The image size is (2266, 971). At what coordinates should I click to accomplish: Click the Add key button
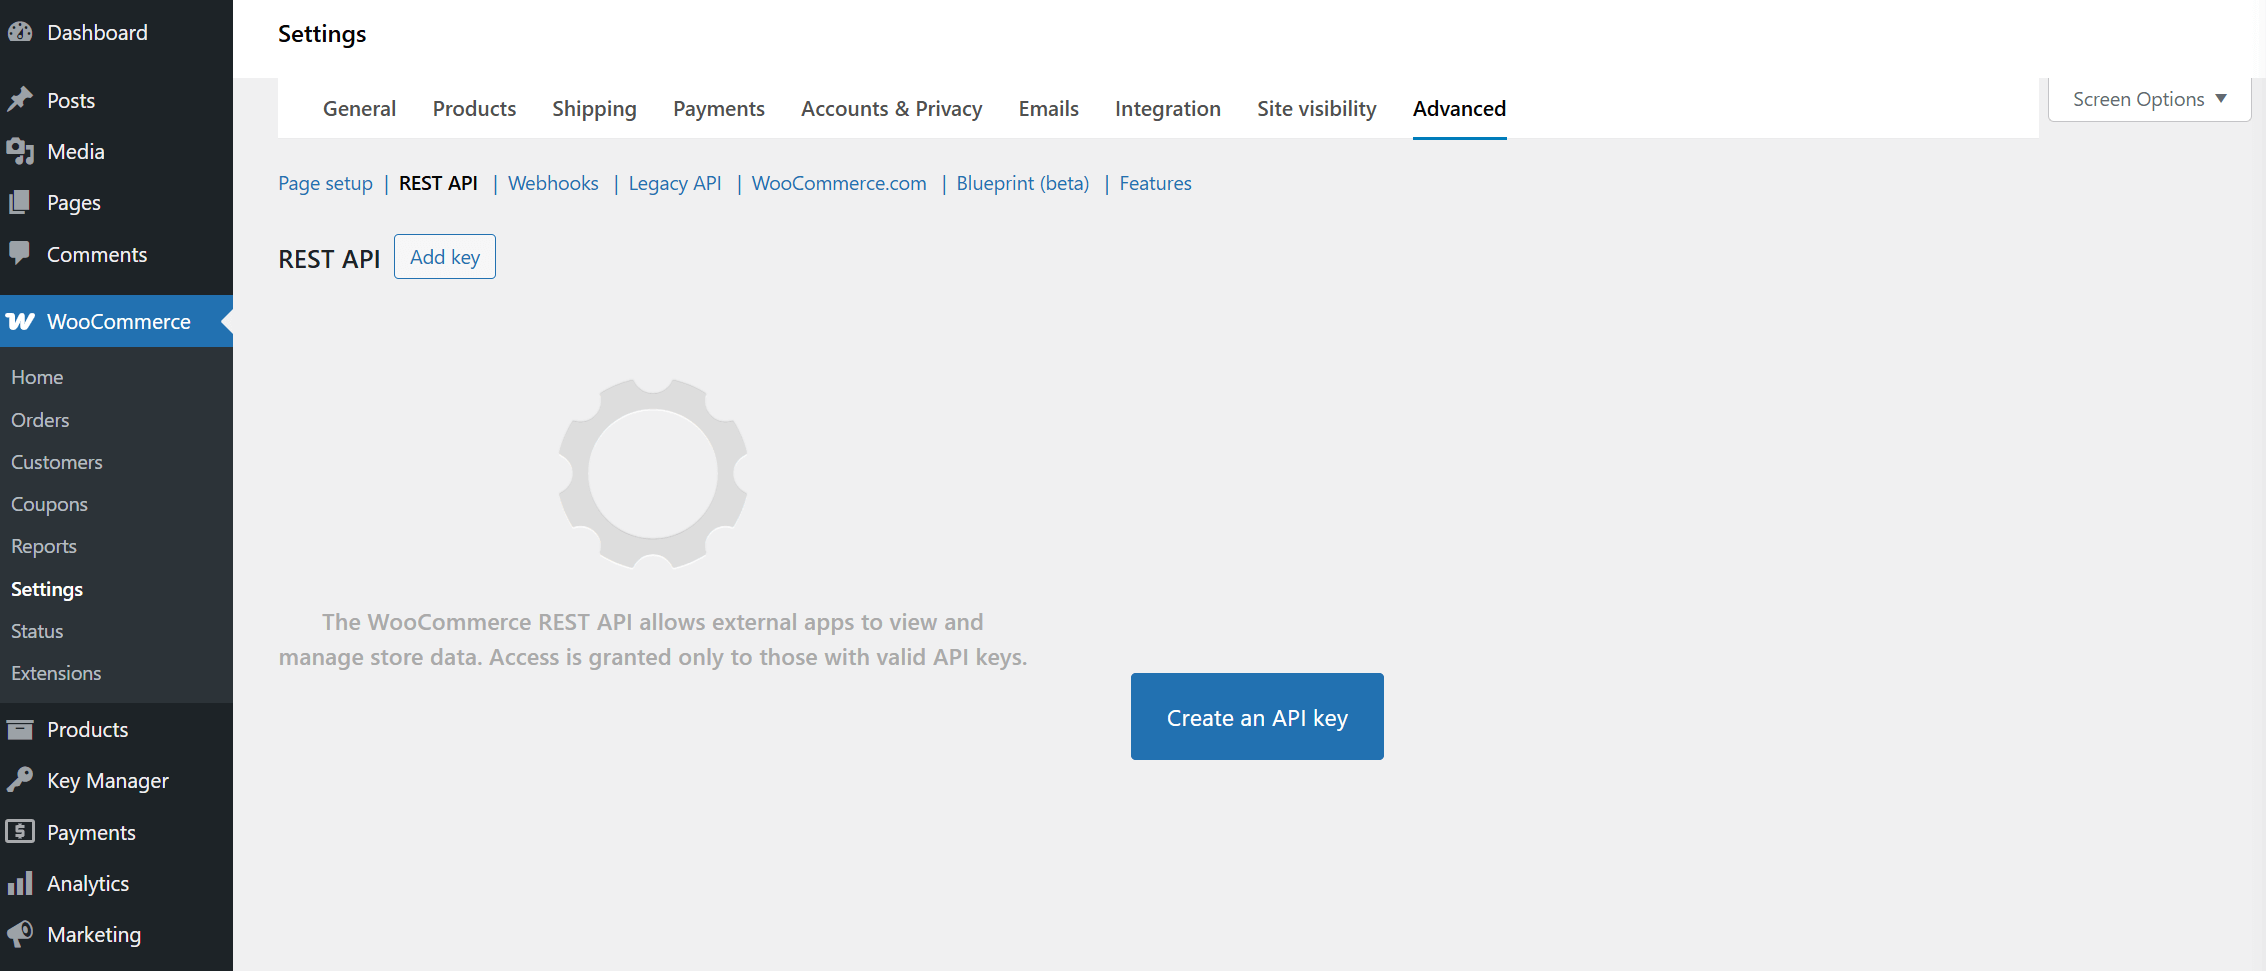[445, 257]
